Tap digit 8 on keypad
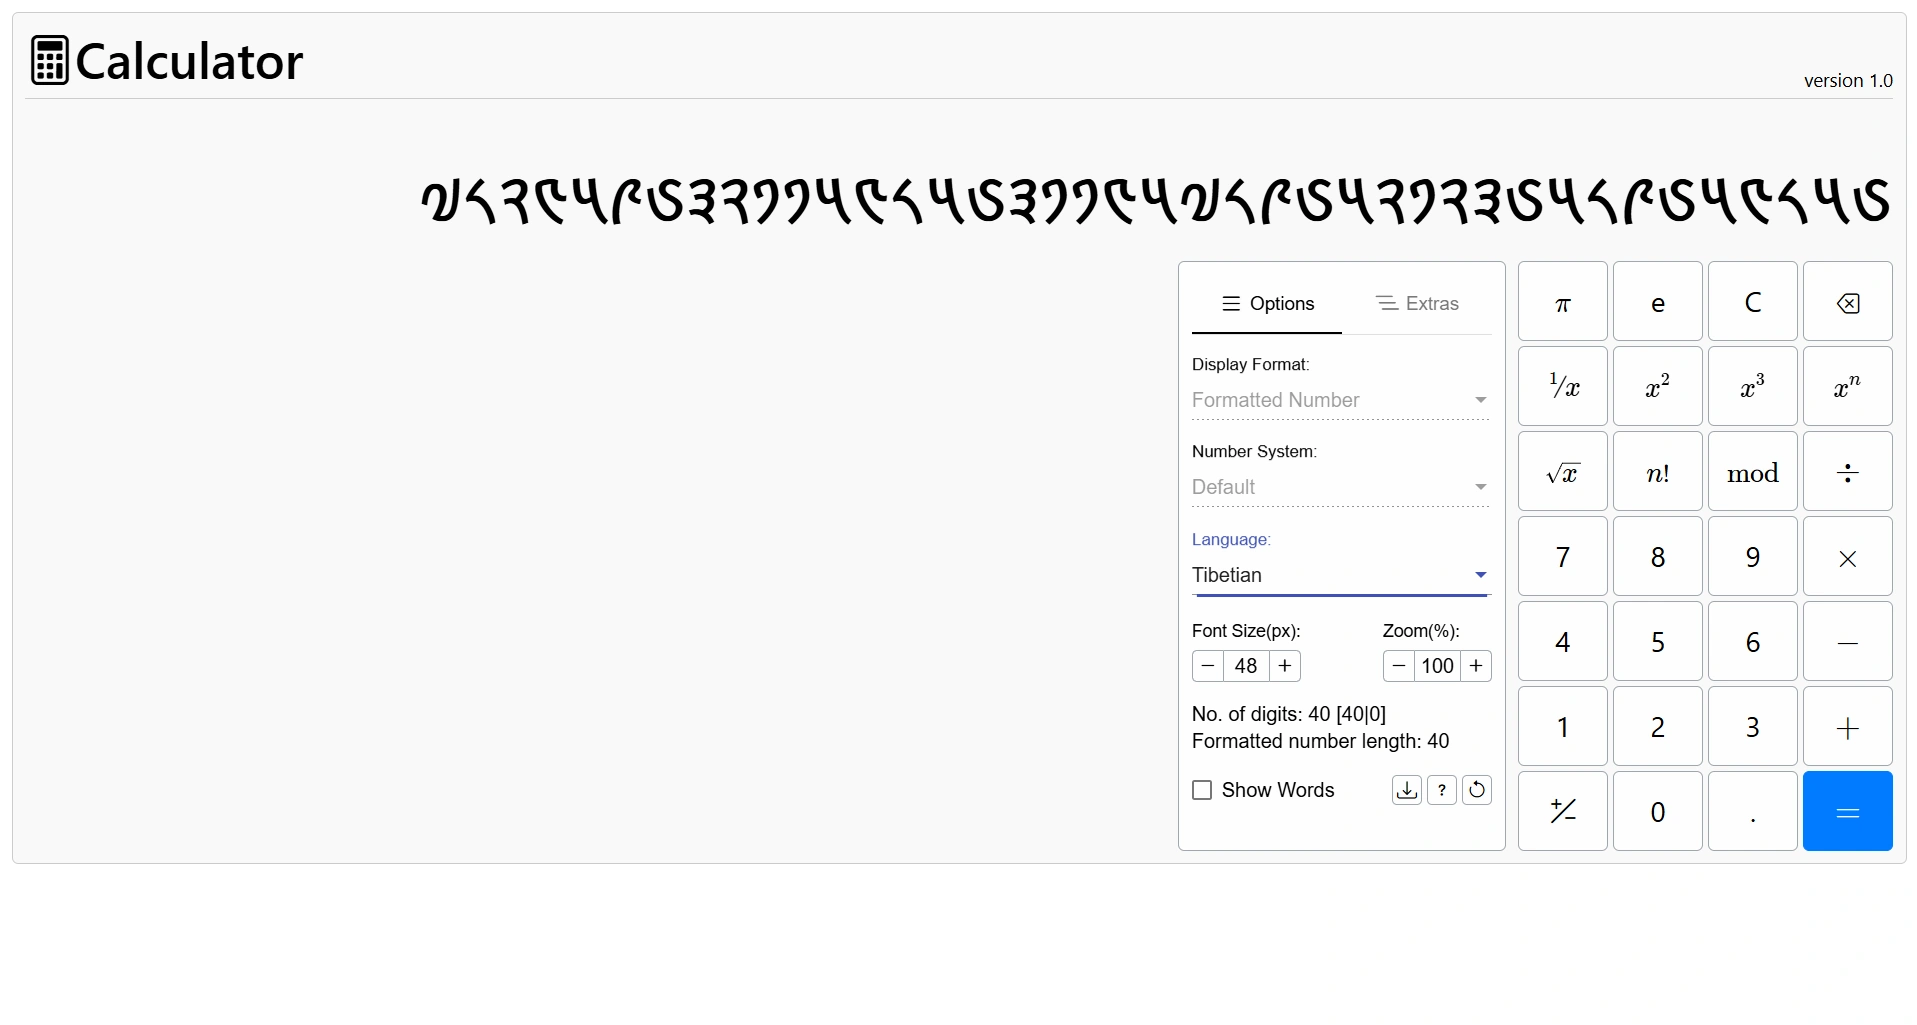 point(1657,557)
